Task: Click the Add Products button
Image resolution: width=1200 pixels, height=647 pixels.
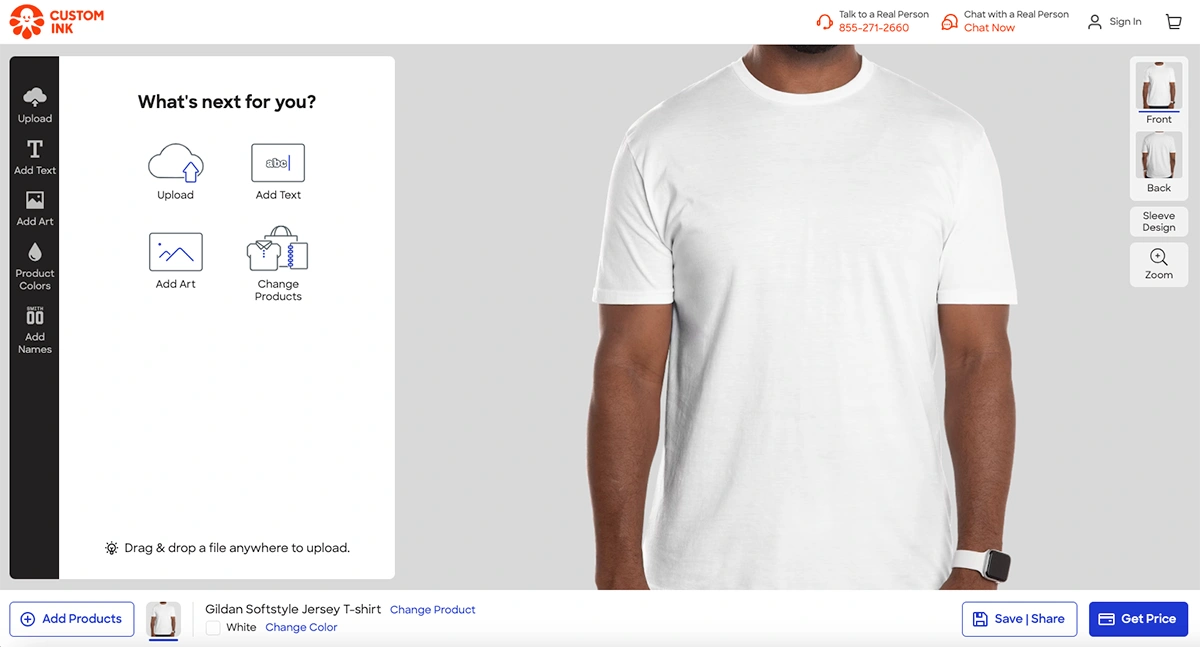Action: click(x=72, y=619)
